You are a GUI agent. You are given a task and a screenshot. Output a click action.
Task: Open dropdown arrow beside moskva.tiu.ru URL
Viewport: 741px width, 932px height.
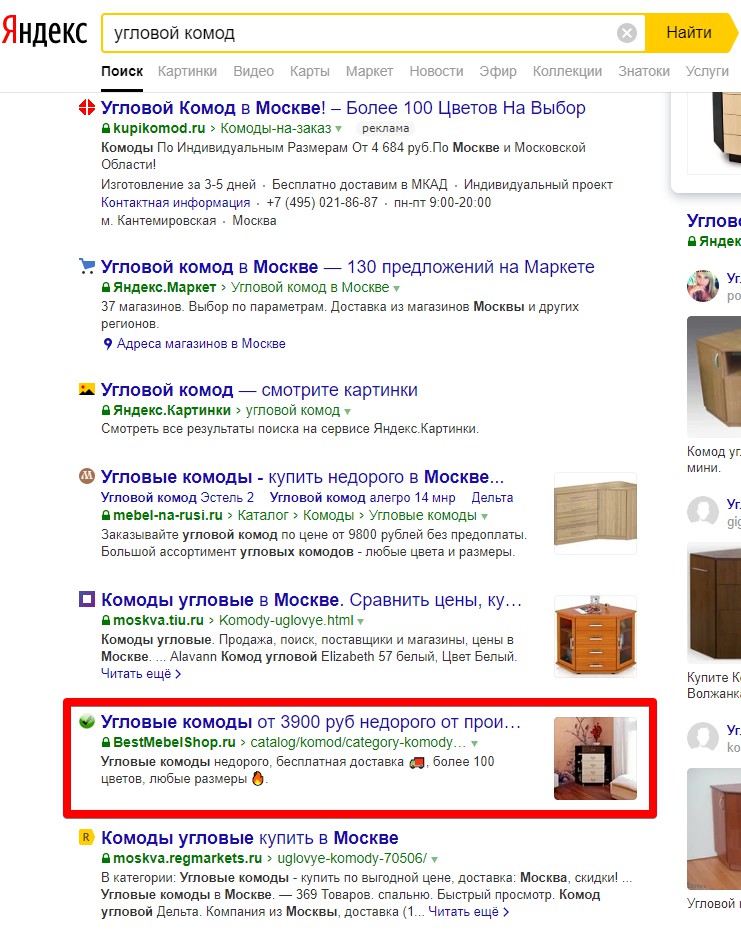tap(360, 621)
